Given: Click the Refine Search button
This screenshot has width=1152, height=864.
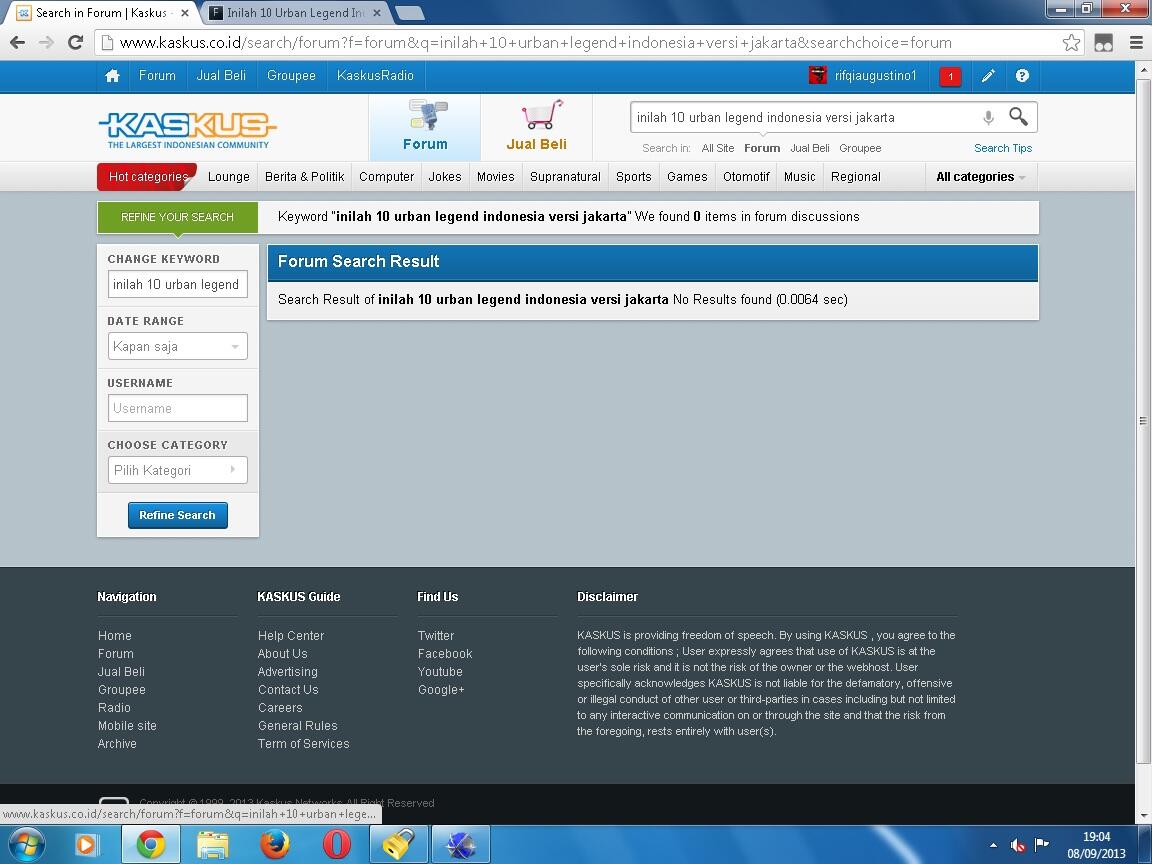Looking at the screenshot, I should click(178, 515).
